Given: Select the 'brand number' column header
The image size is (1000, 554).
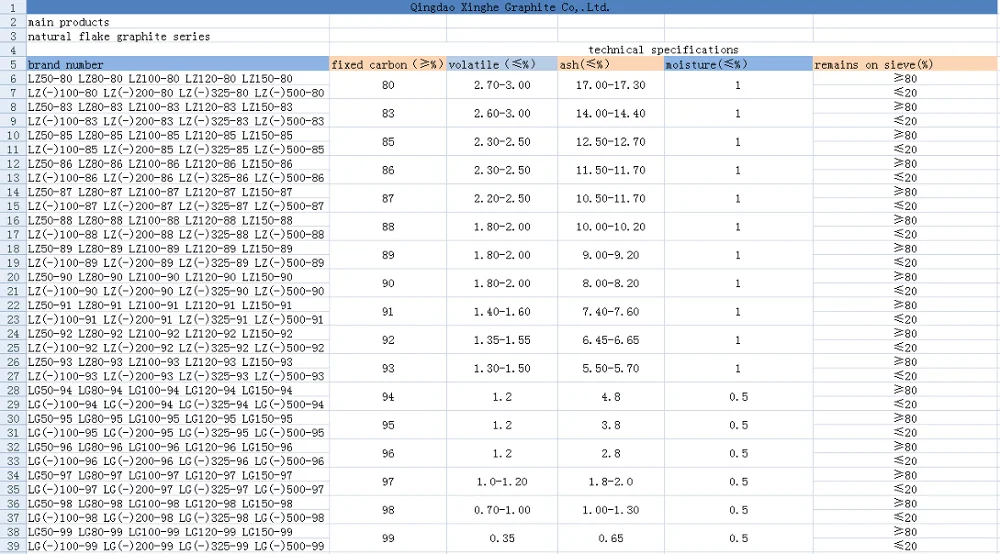Looking at the screenshot, I should point(177,64).
